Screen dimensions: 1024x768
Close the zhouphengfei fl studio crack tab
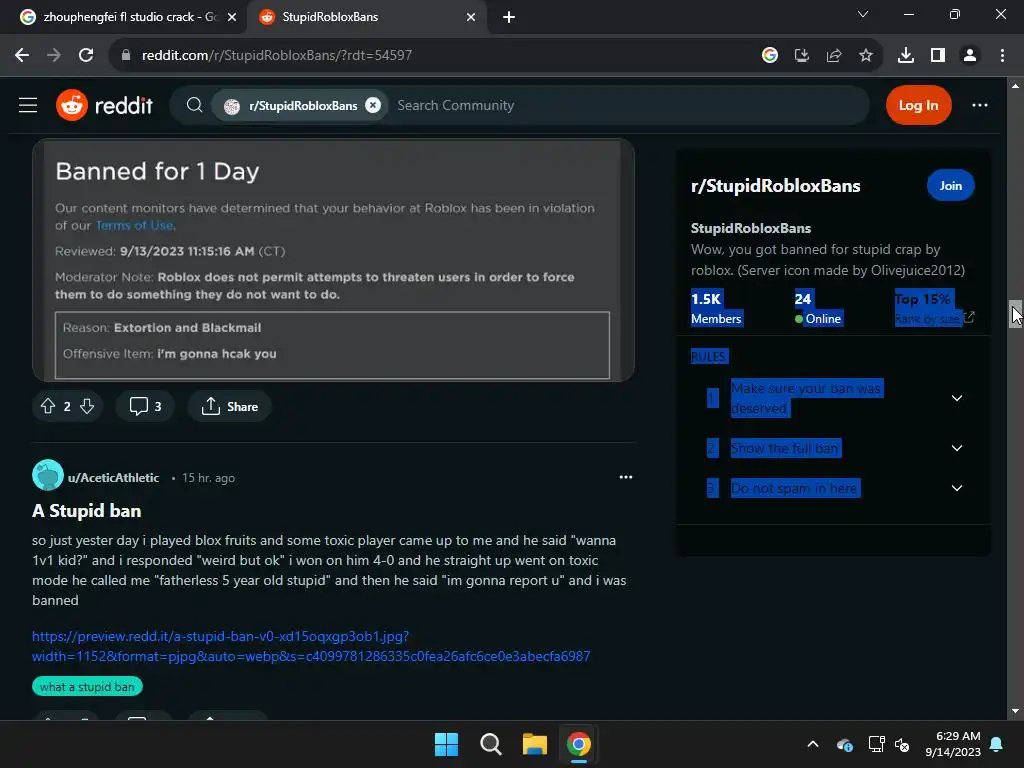click(x=231, y=17)
